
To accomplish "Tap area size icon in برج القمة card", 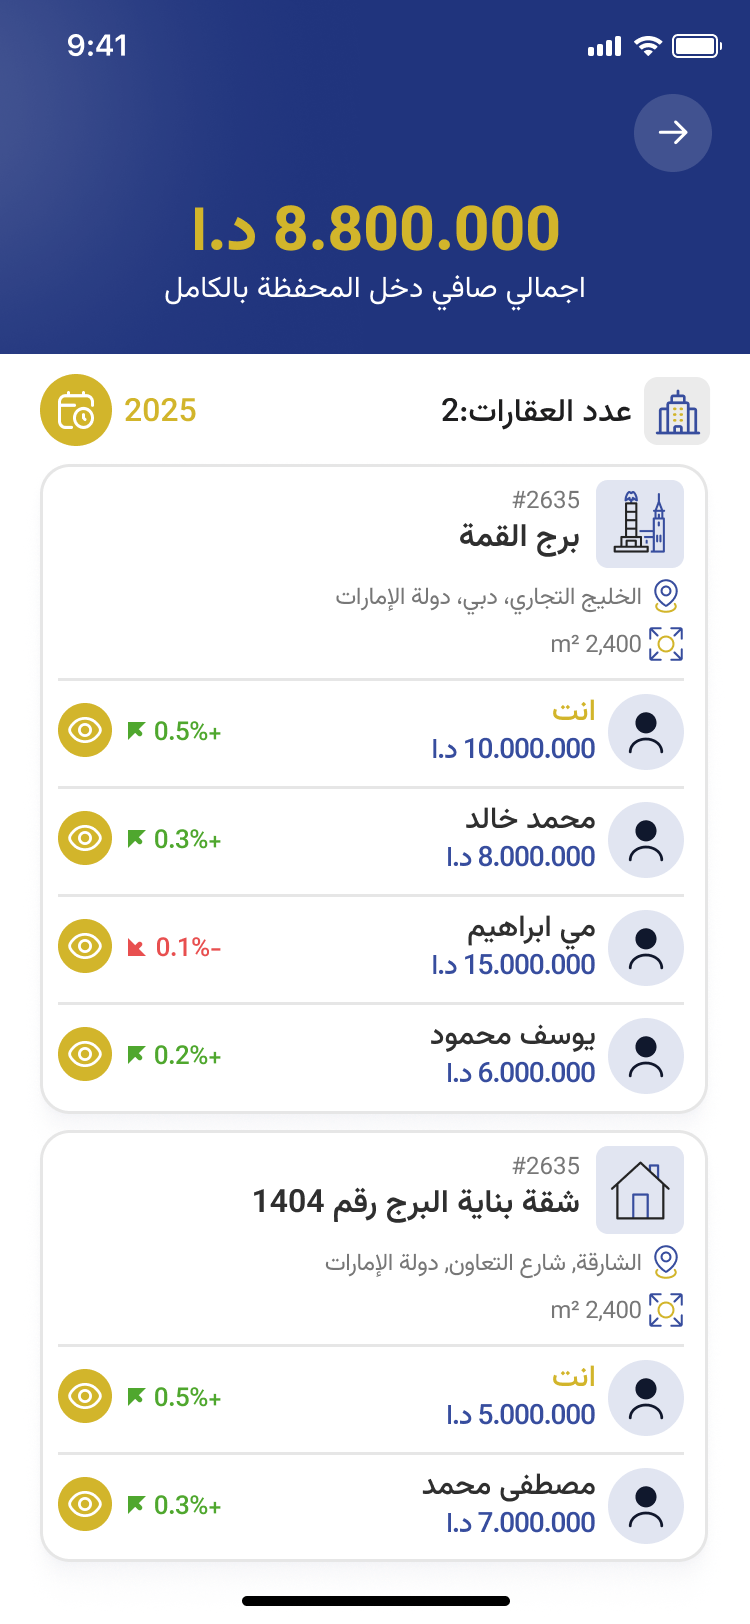I will tap(666, 644).
